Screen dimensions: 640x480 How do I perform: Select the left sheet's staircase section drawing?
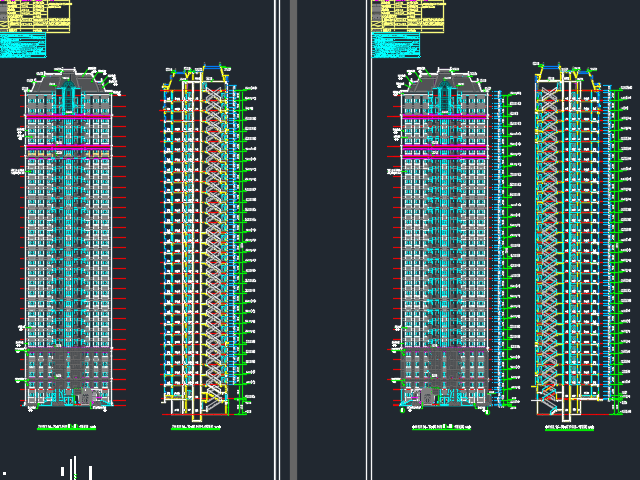206,240
